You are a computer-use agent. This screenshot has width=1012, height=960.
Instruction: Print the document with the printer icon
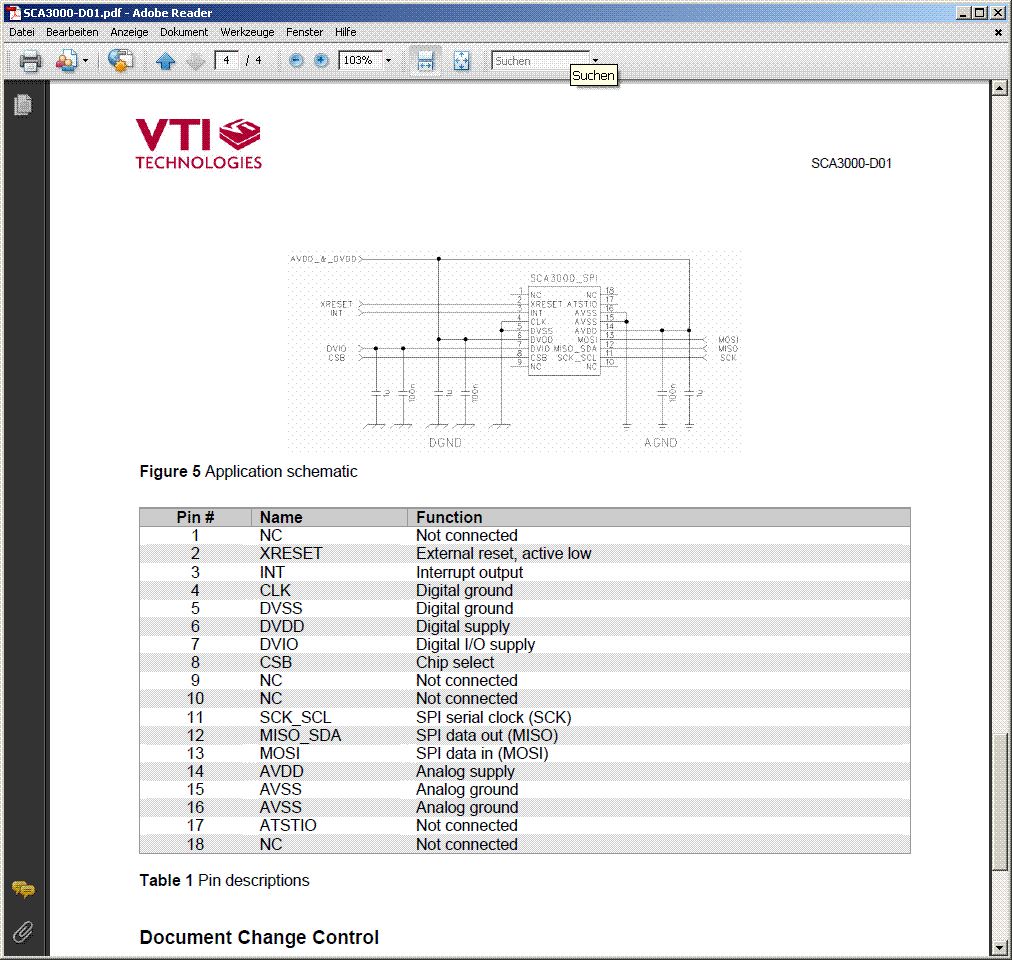click(x=30, y=61)
